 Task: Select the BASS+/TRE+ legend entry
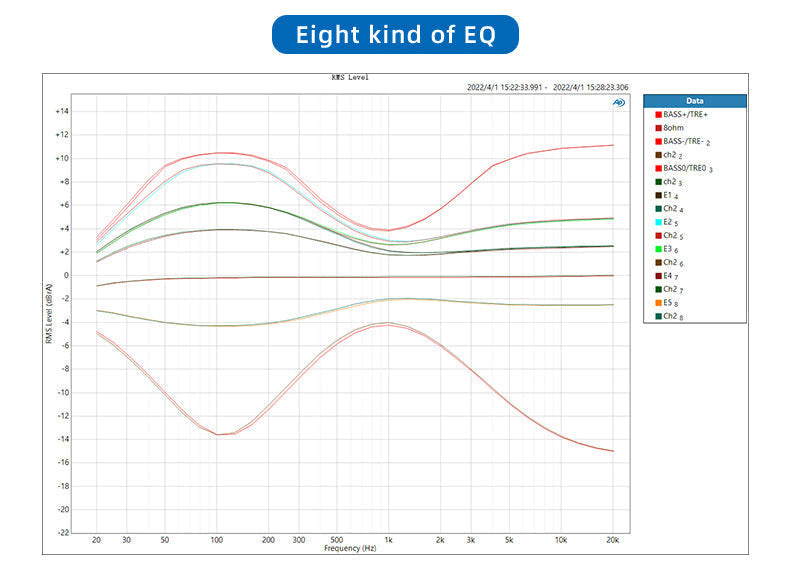685,115
